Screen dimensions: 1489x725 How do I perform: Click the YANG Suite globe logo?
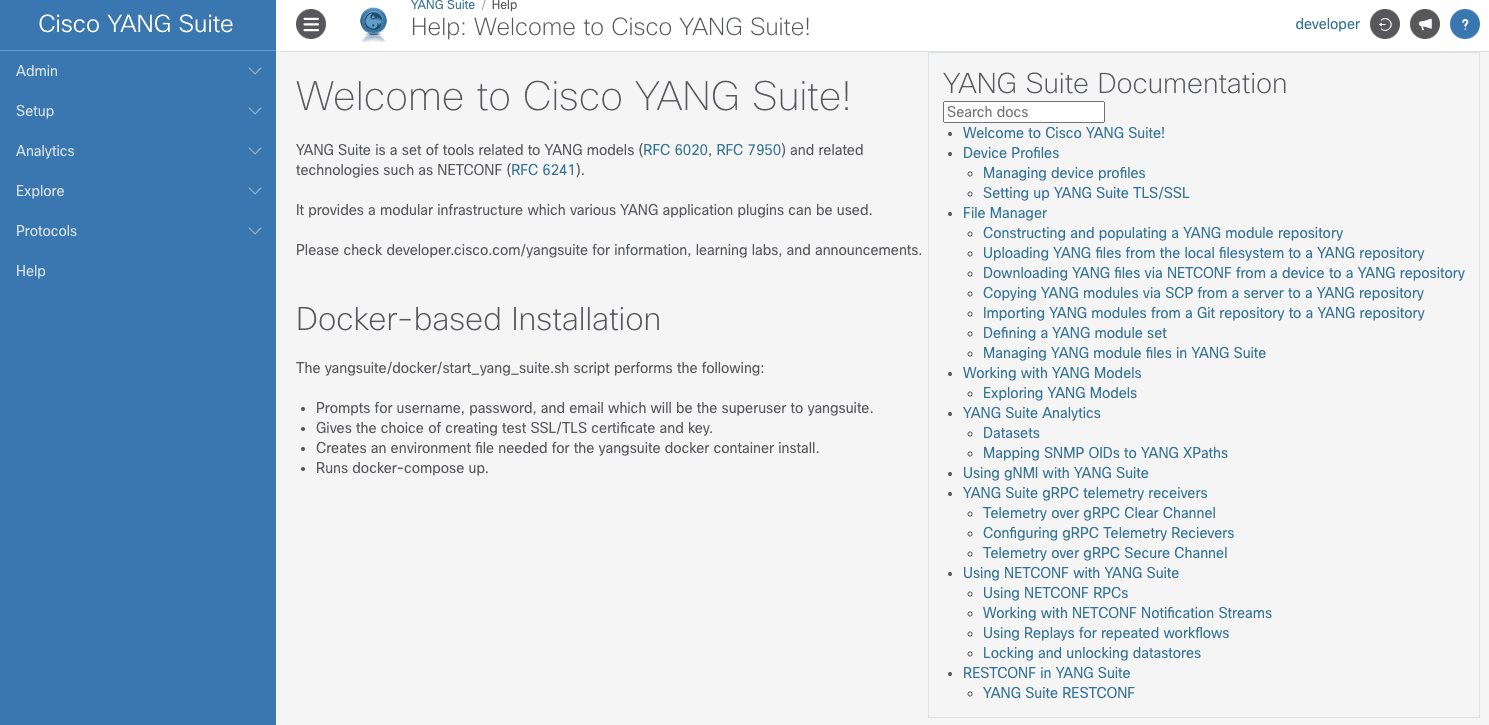374,24
